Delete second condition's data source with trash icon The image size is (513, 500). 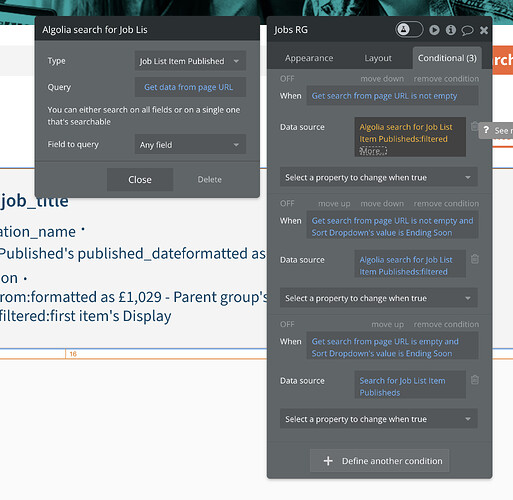tap(475, 259)
